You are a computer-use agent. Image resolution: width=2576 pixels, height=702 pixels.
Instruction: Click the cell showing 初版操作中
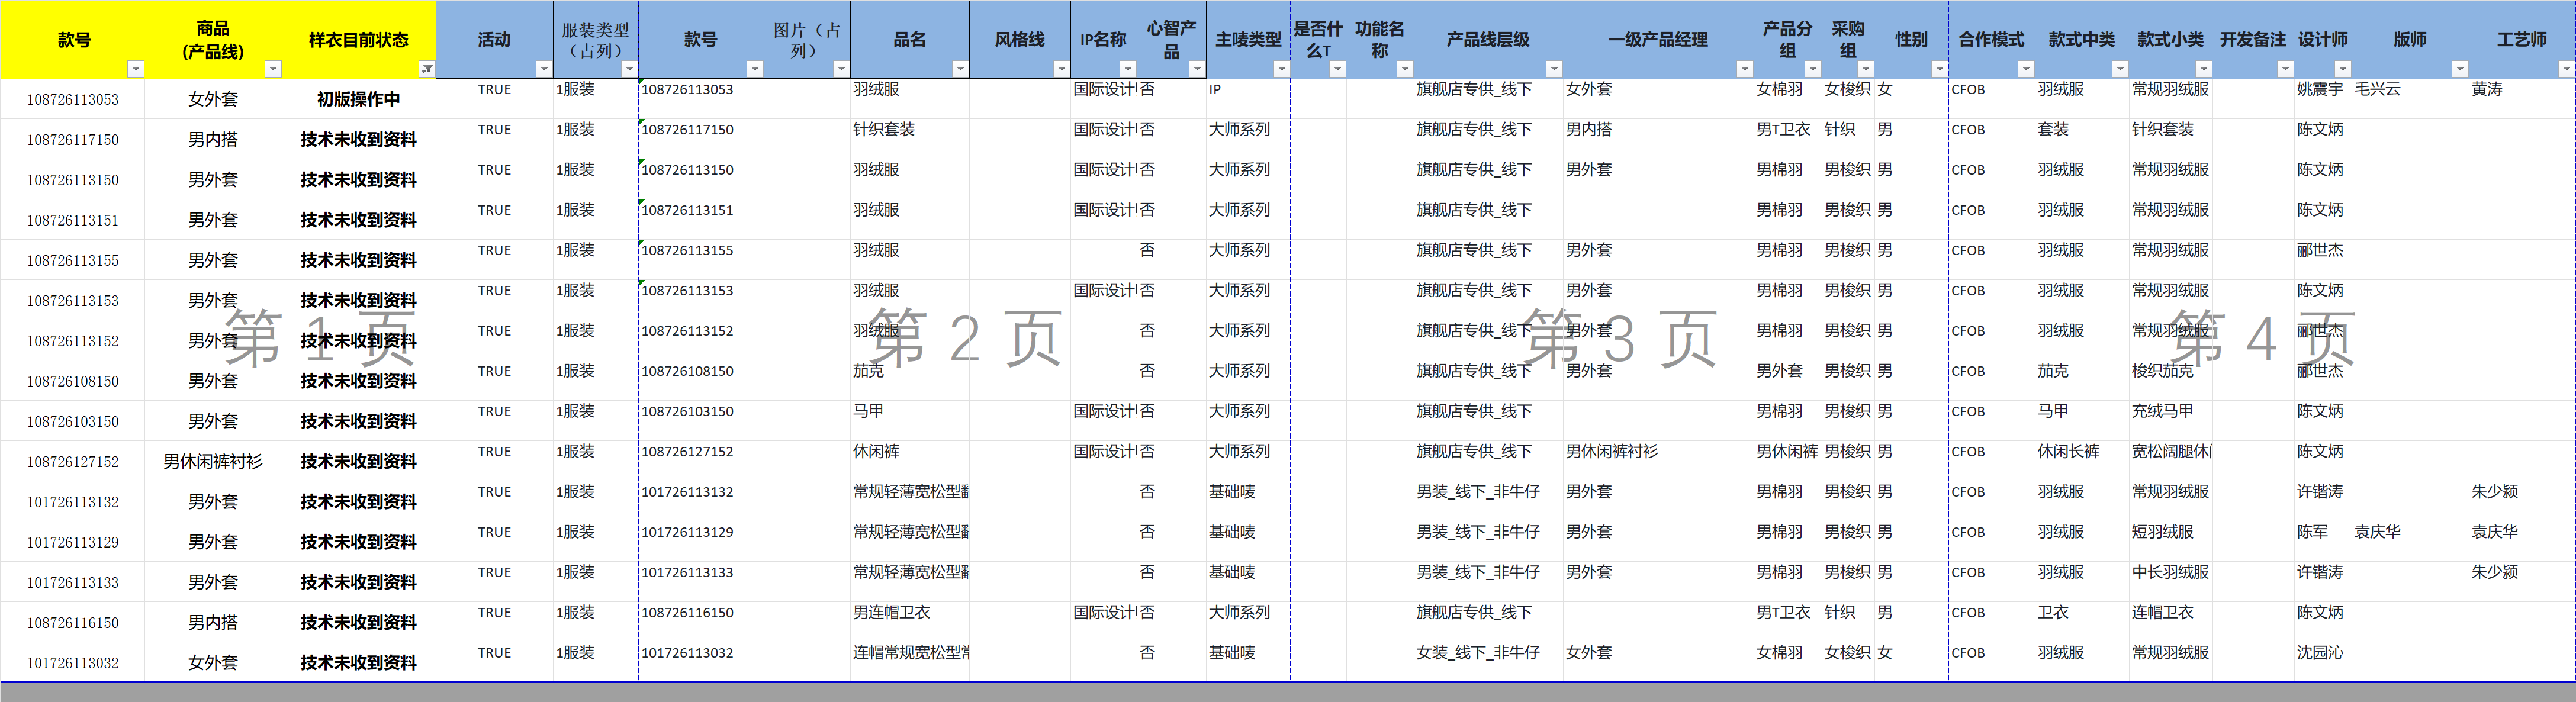pos(358,99)
